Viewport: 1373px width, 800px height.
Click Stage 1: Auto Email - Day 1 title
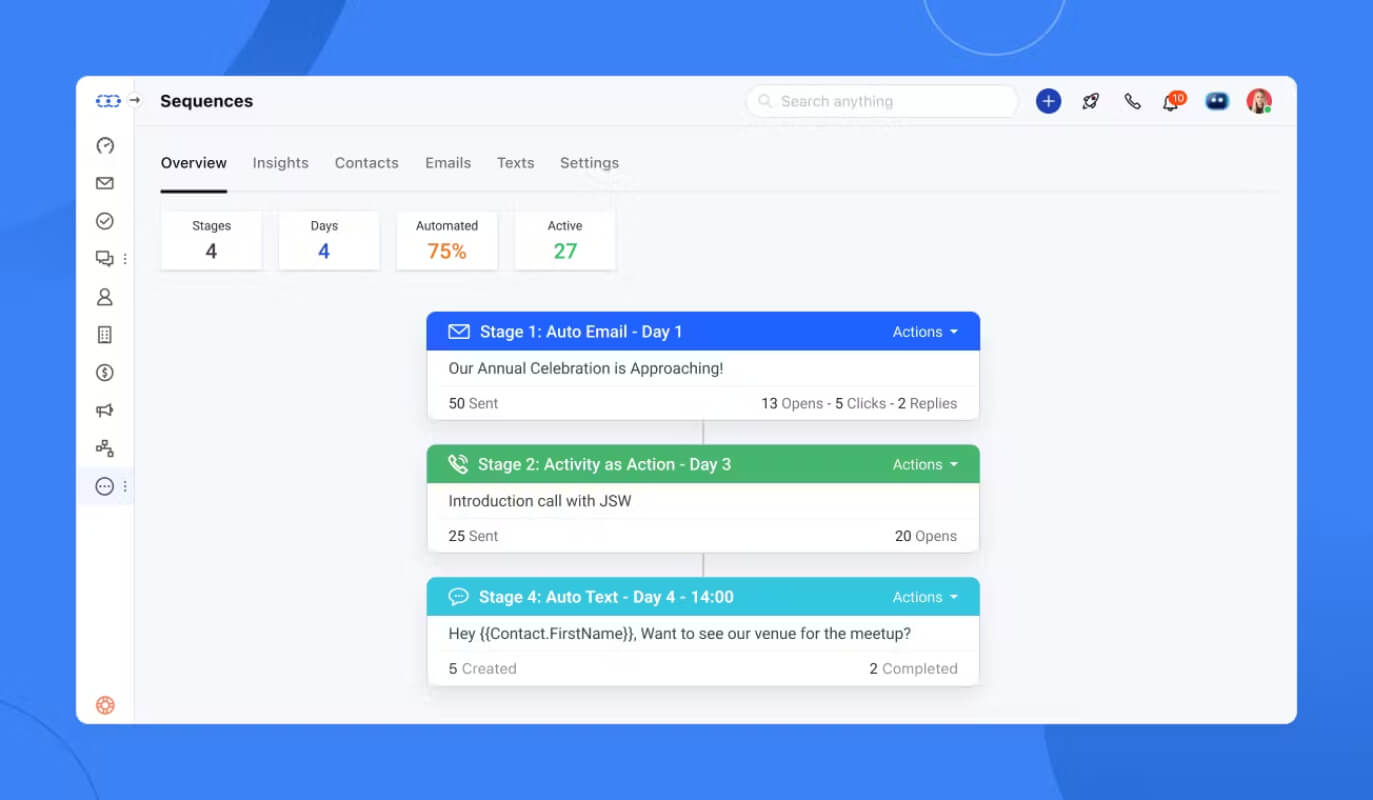pyautogui.click(x=580, y=332)
